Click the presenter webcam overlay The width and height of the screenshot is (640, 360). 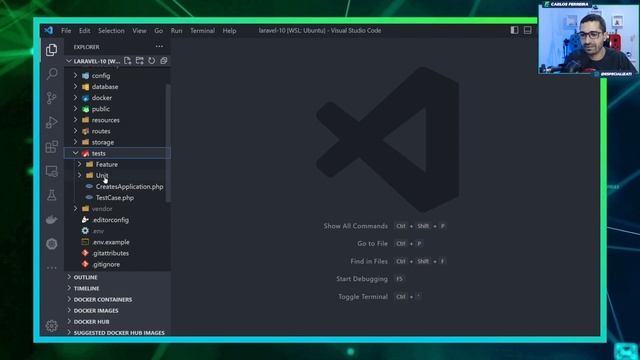click(x=588, y=39)
